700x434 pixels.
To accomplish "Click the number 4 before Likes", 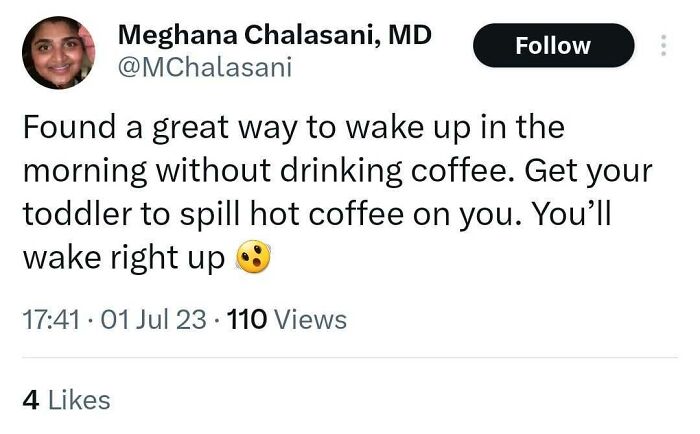I will 30,401.
